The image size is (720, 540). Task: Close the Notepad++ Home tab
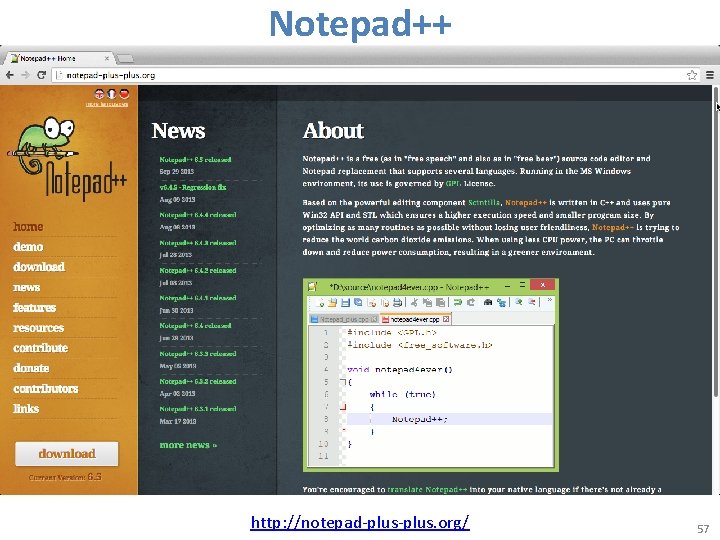pyautogui.click(x=107, y=58)
